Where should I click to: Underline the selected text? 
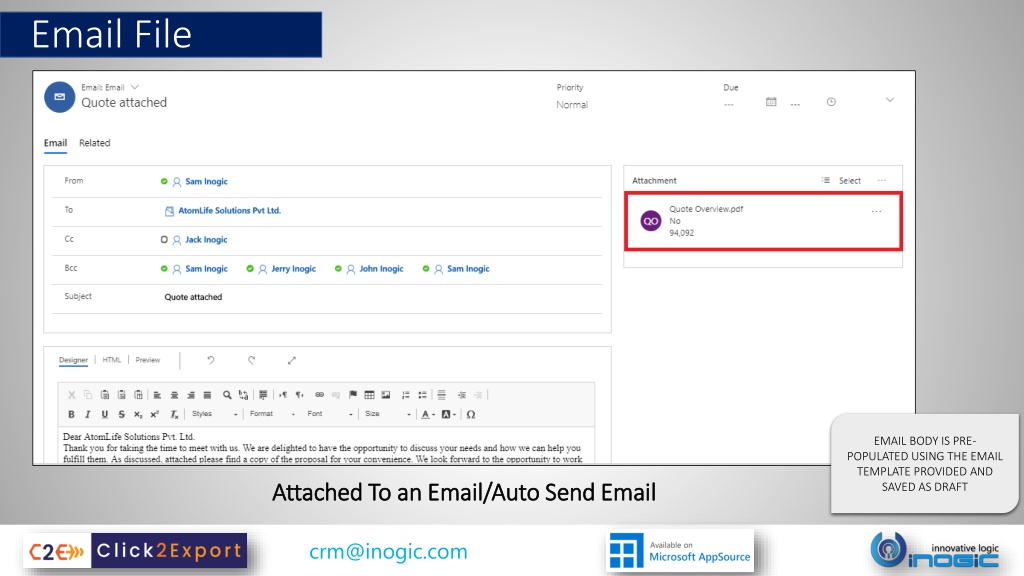[104, 414]
